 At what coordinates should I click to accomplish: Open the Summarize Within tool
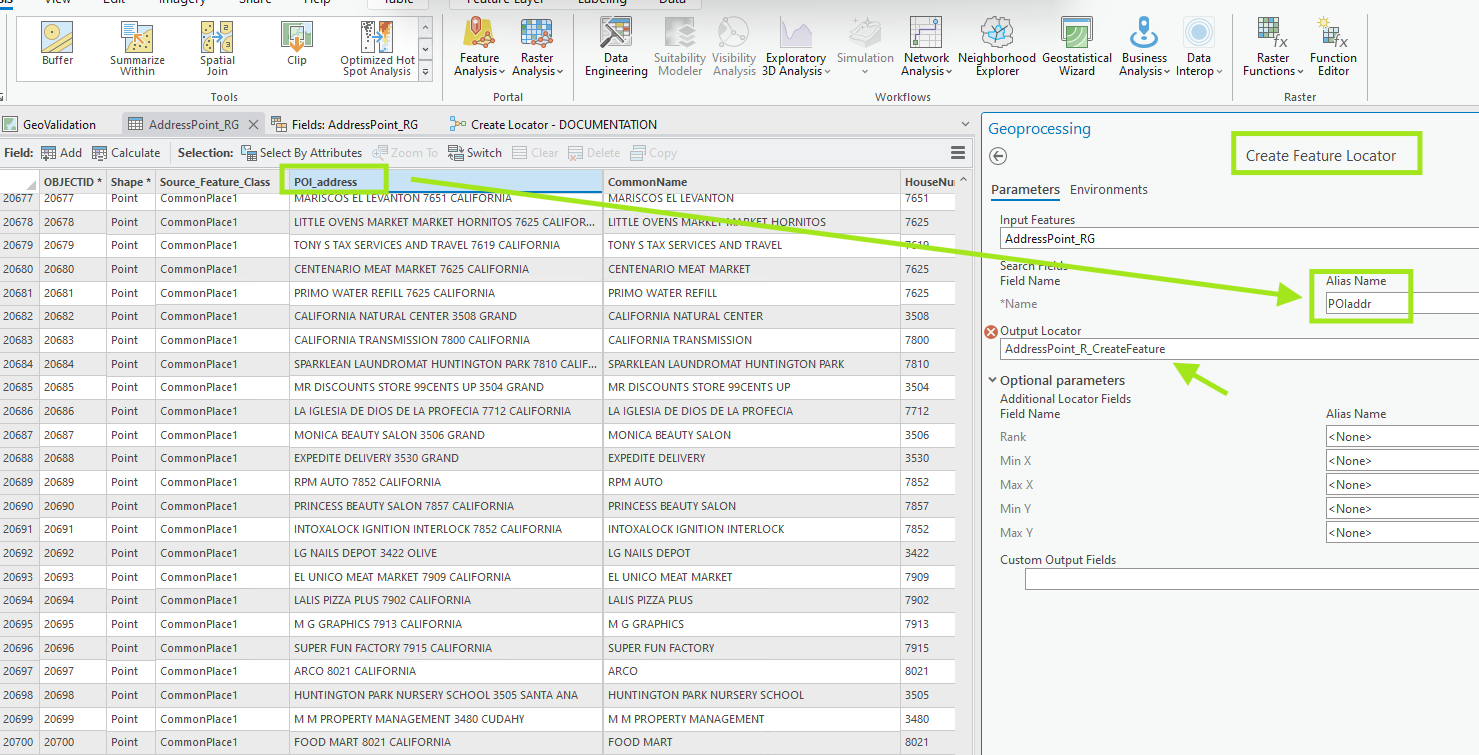pos(137,49)
